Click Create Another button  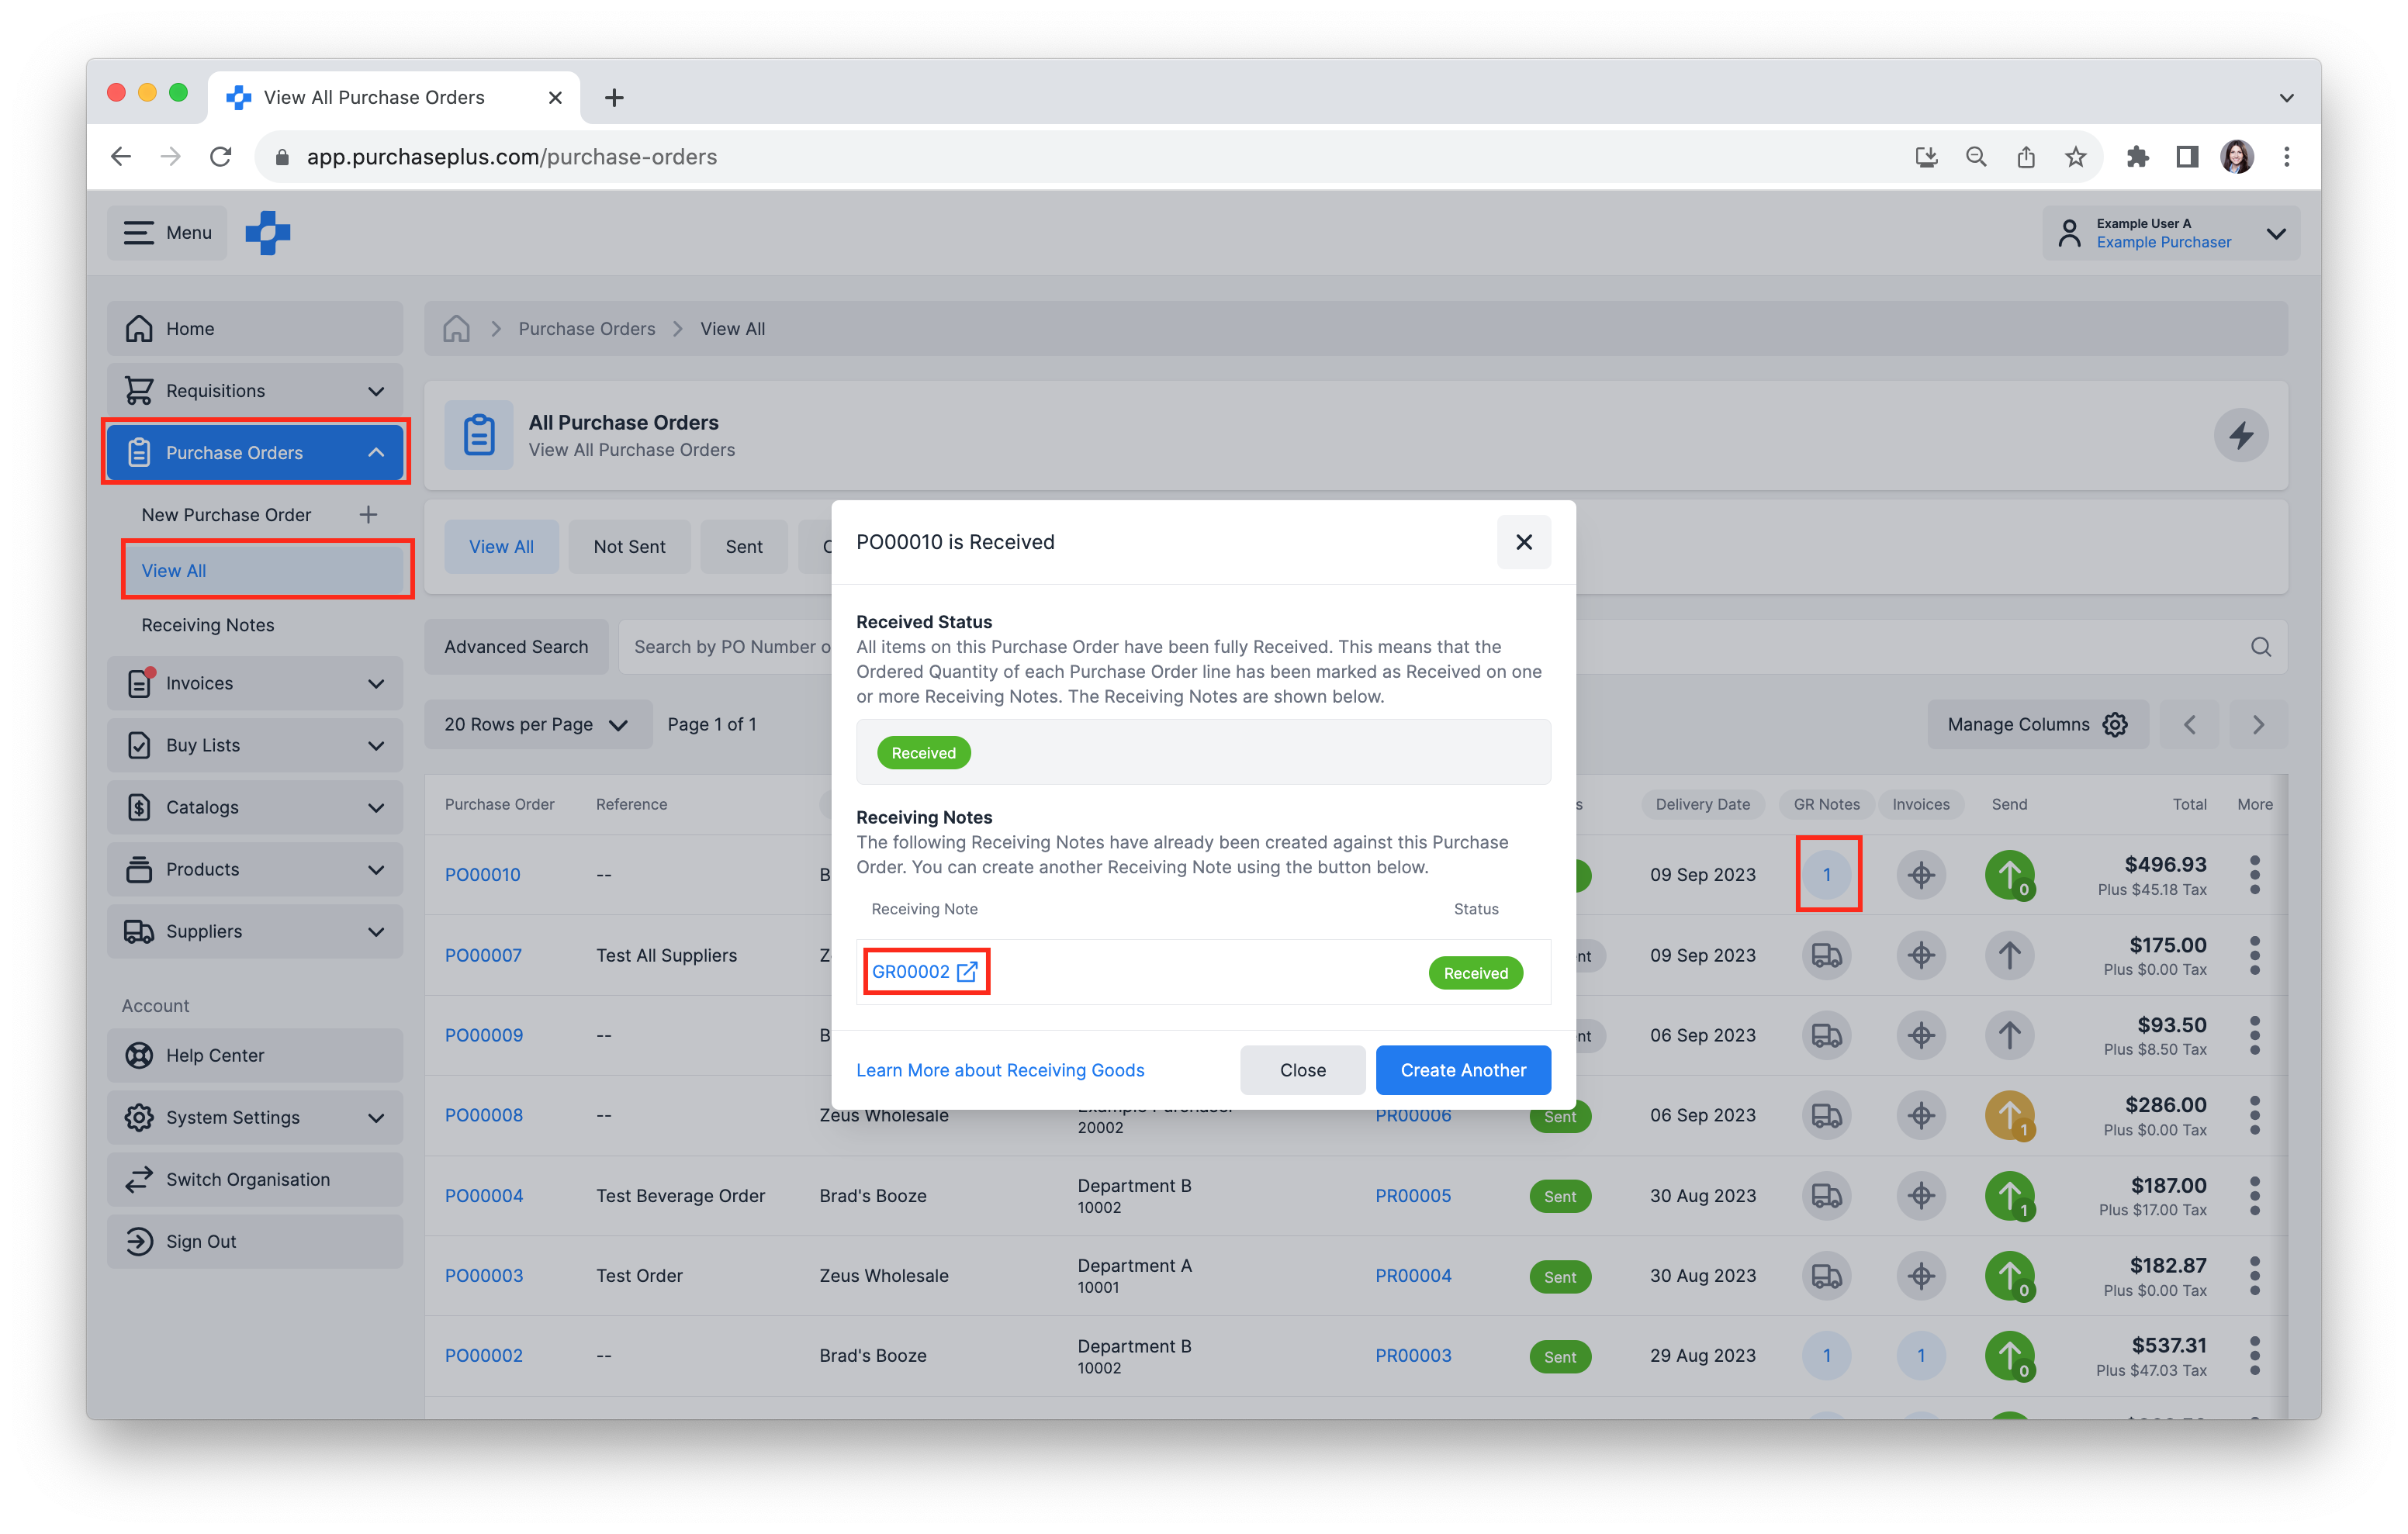(1463, 1070)
